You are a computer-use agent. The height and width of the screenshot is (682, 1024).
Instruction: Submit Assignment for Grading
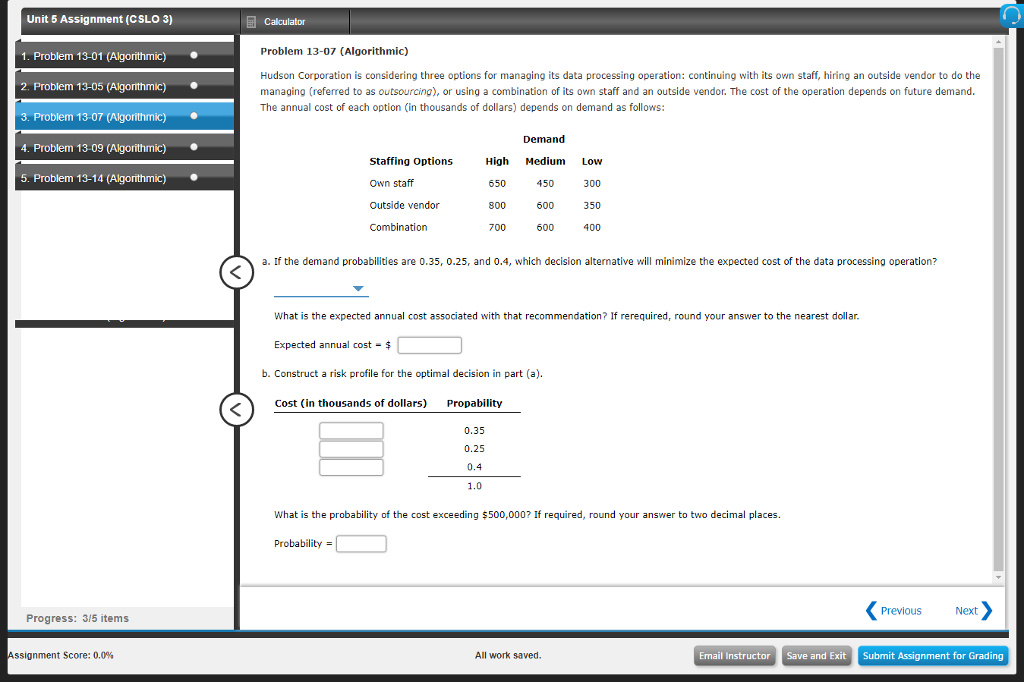[x=932, y=655]
